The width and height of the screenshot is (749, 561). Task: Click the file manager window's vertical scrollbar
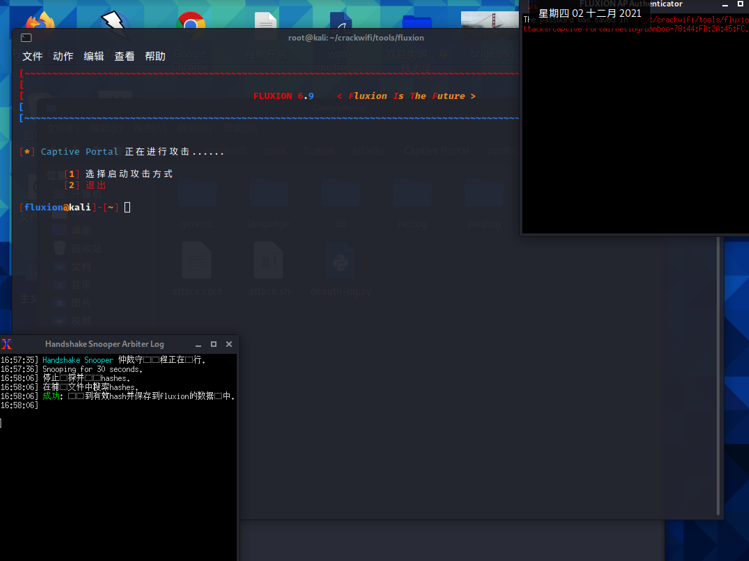718,378
